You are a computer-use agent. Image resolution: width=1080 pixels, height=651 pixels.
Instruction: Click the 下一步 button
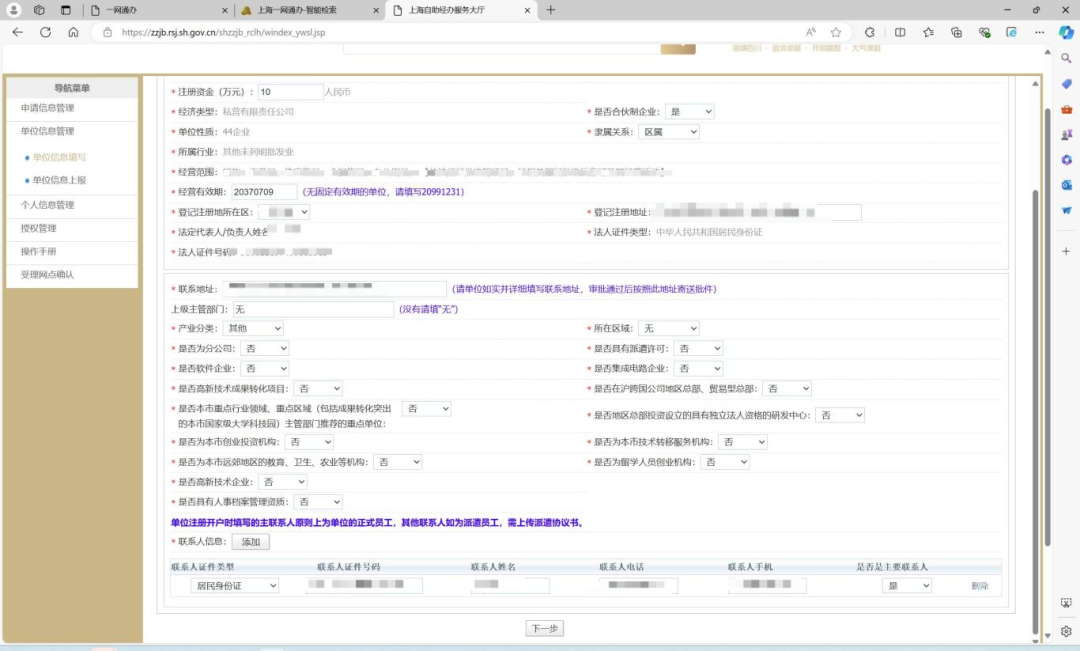point(544,628)
